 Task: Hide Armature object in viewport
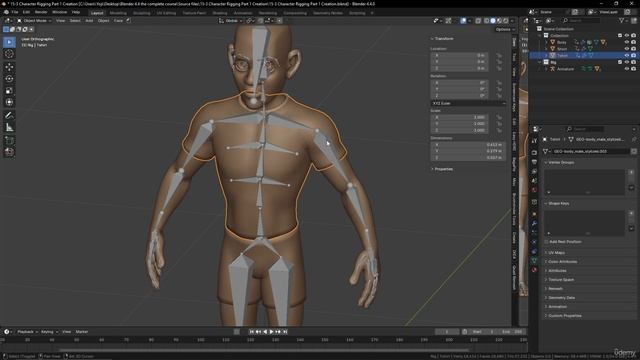627,69
